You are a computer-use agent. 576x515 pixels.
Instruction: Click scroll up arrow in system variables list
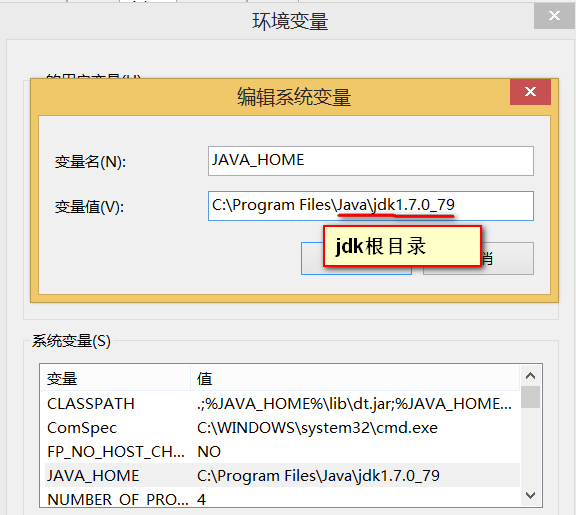pos(530,376)
